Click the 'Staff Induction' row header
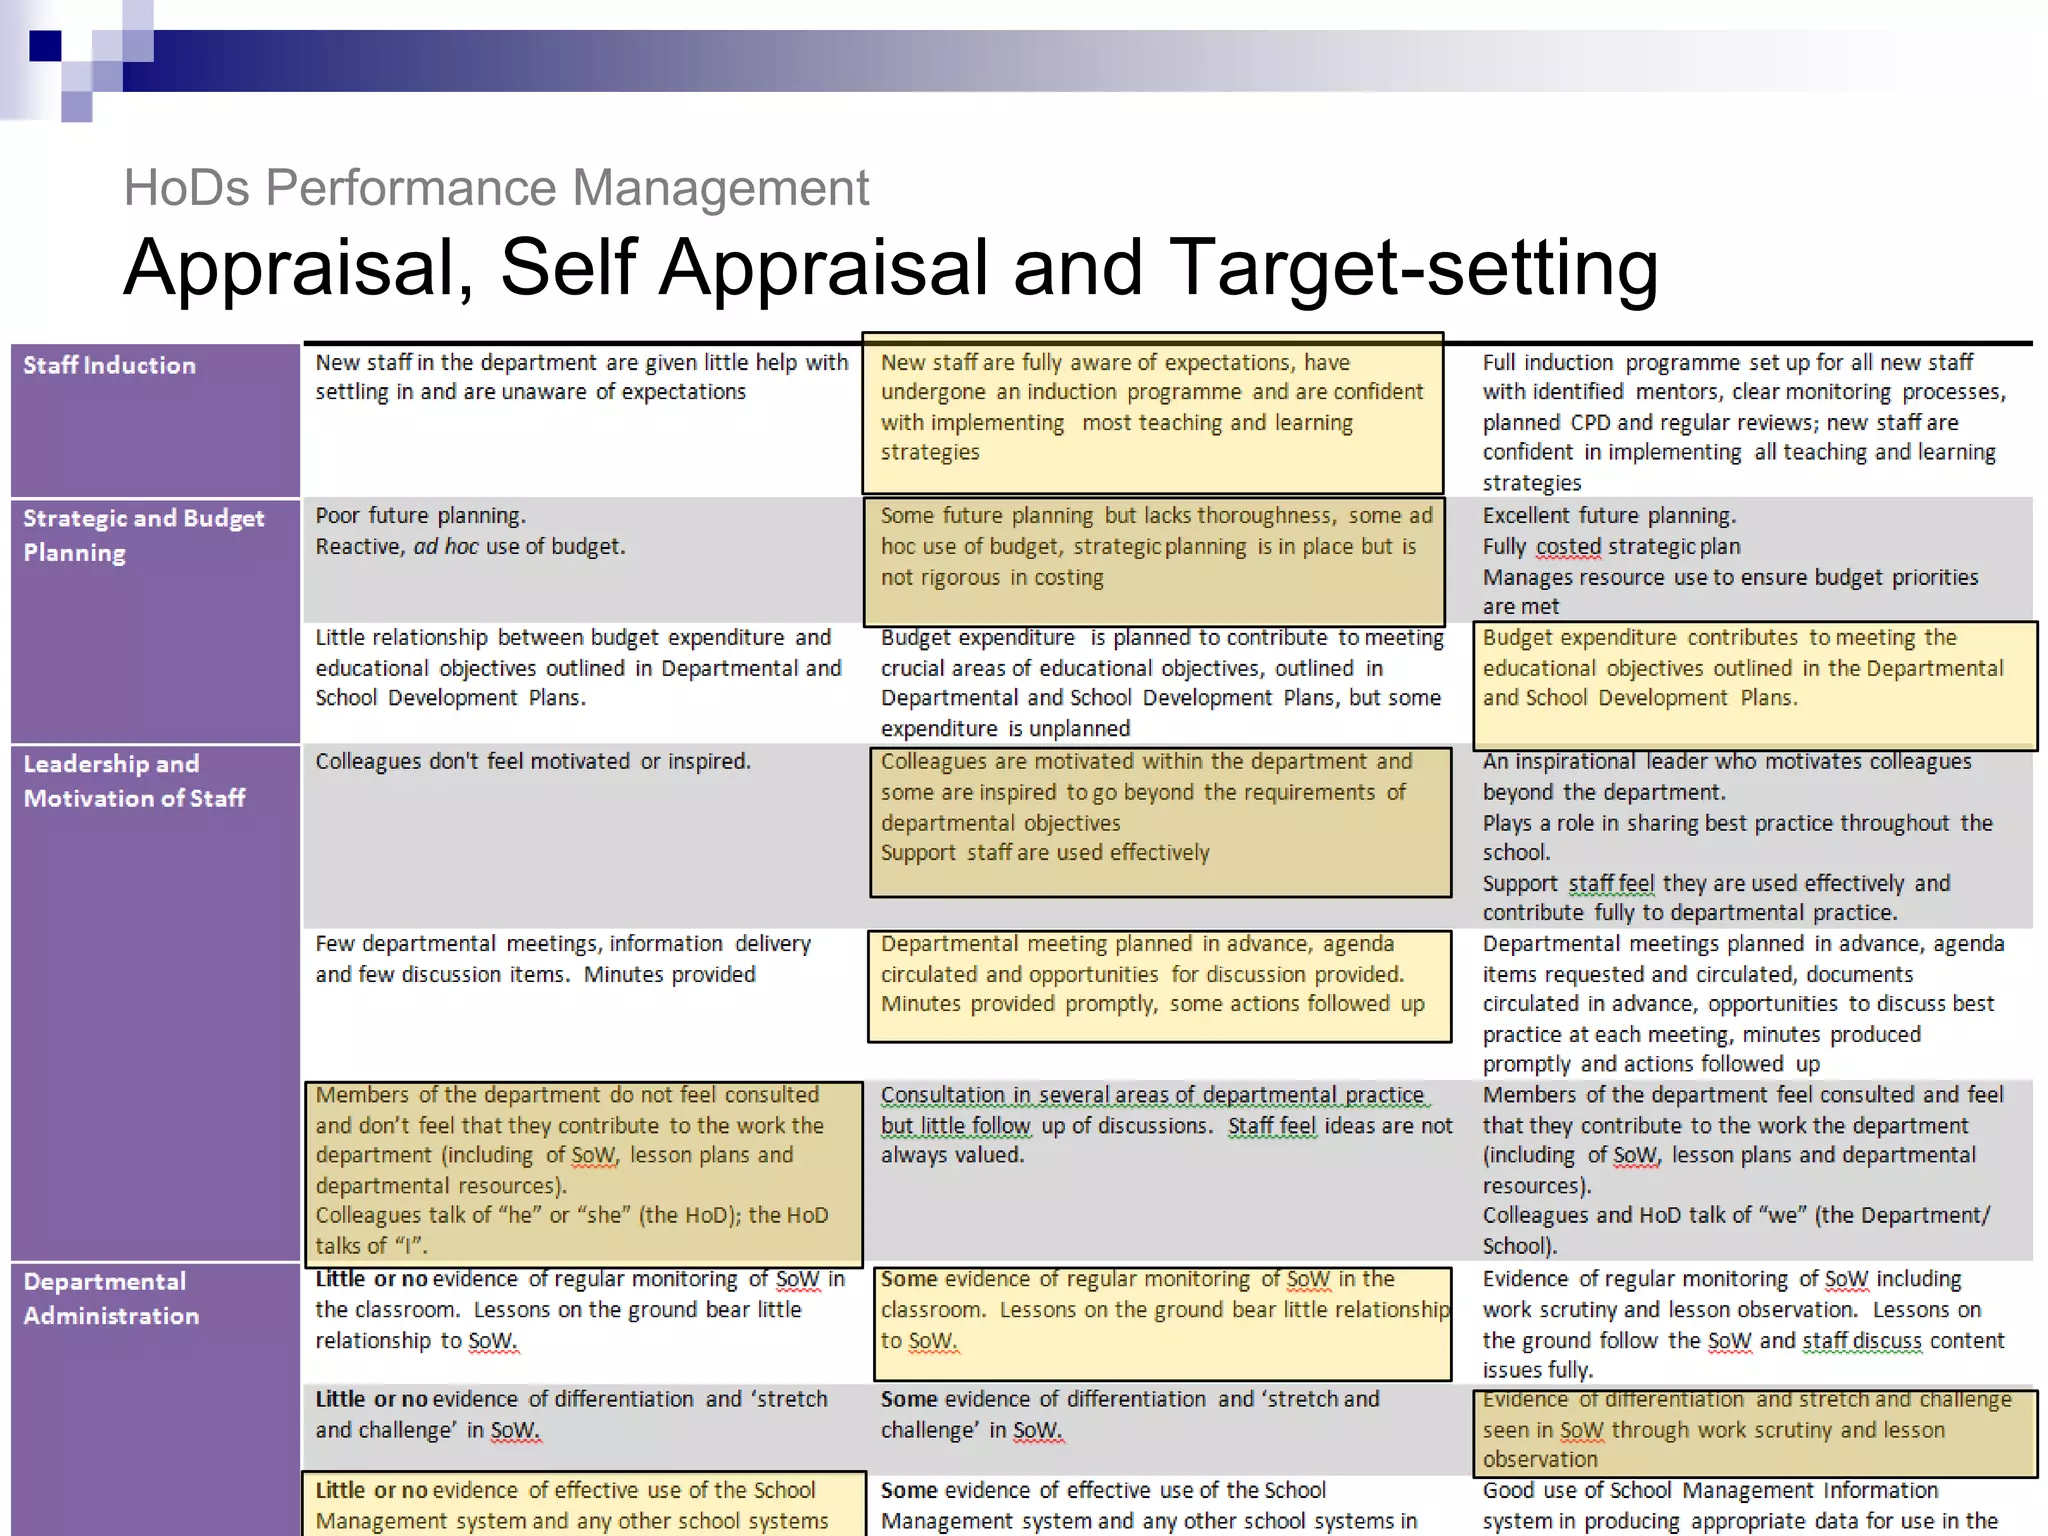The width and height of the screenshot is (2048, 1536). pos(155,420)
